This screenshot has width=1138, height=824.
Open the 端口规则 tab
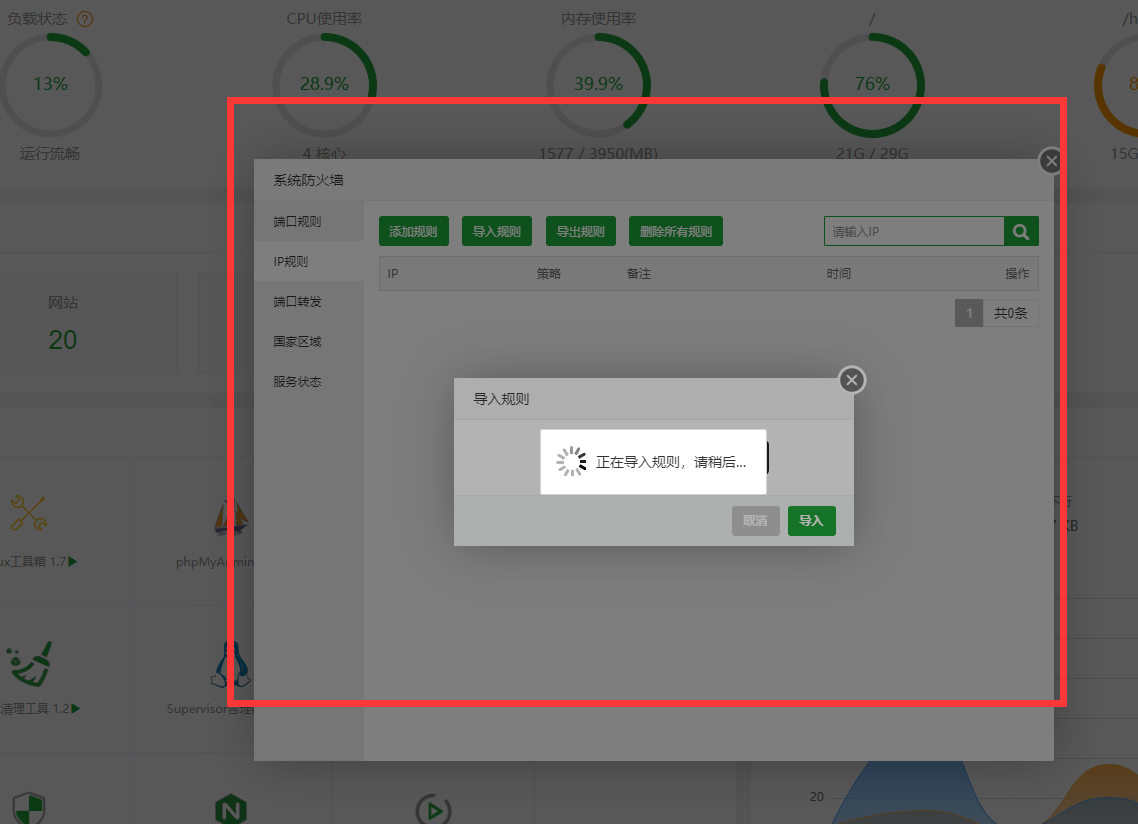tap(308, 221)
